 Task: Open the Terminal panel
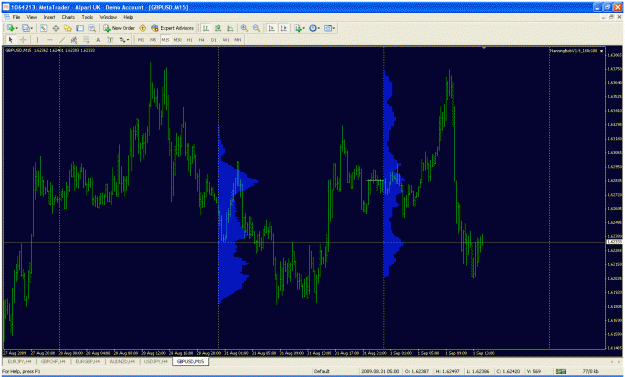(x=80, y=28)
